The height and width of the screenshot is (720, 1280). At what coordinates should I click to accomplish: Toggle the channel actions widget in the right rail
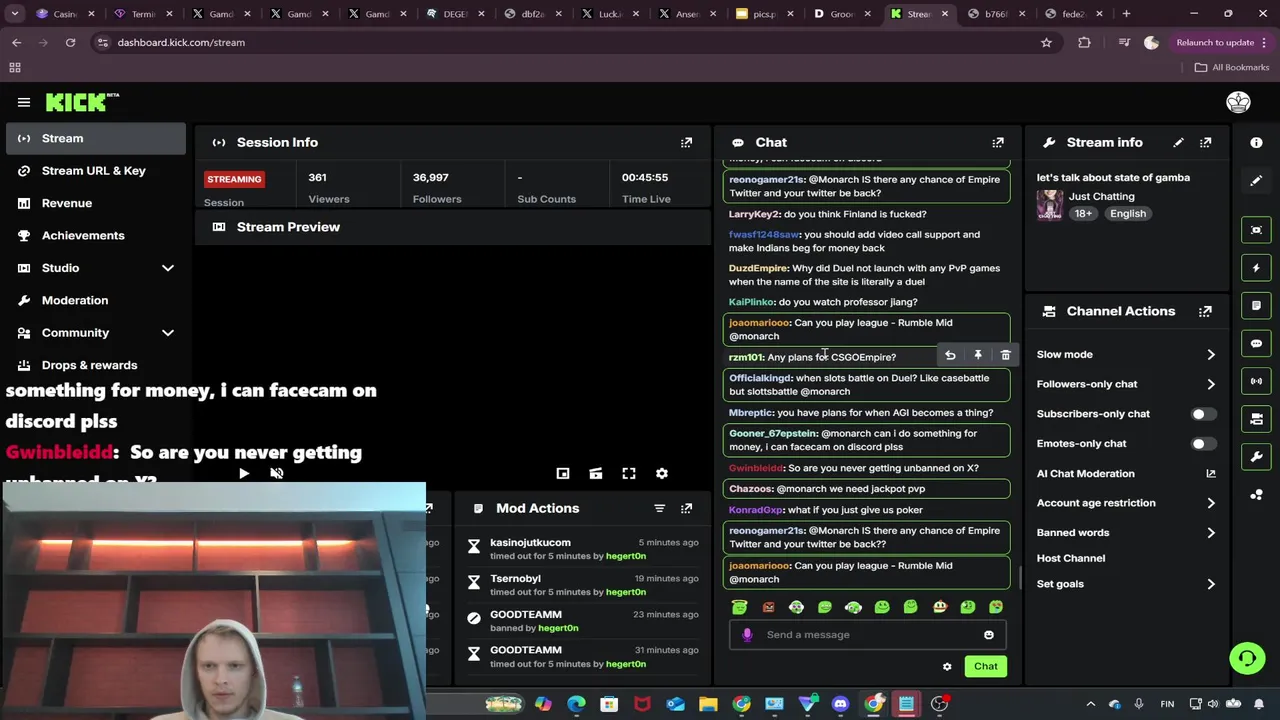point(1256,419)
